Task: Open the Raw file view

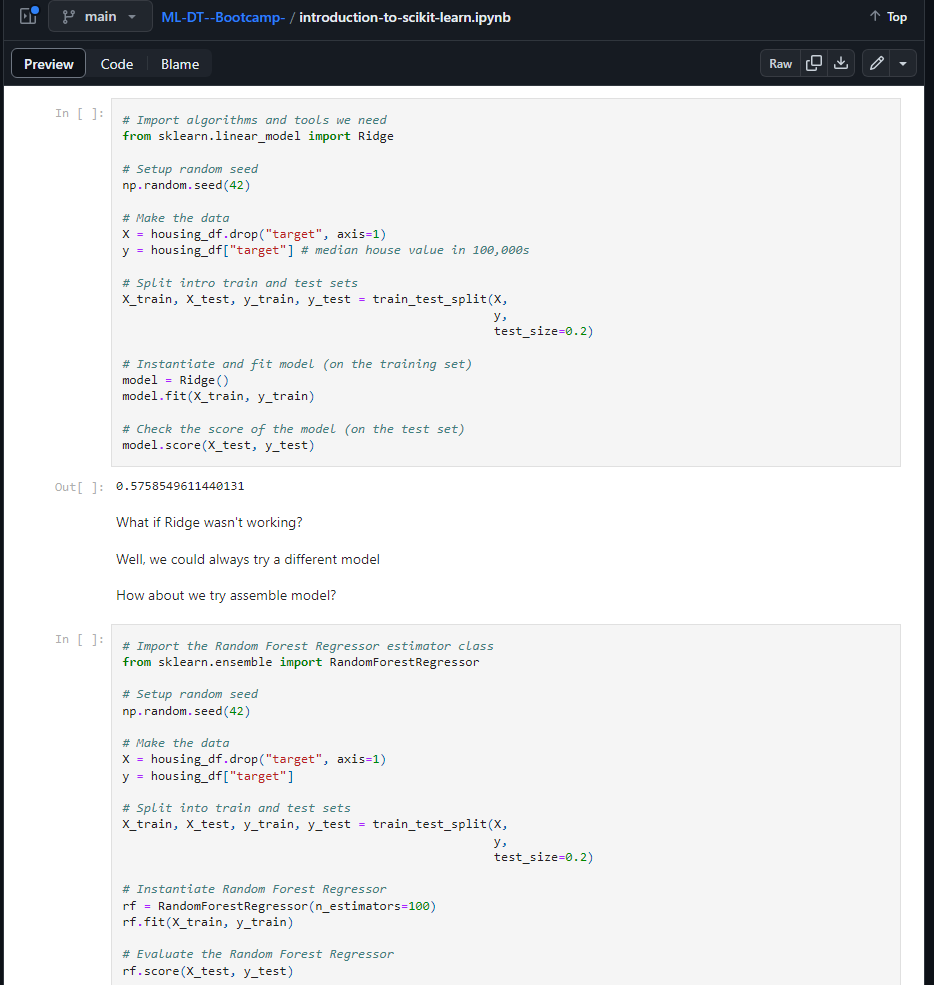Action: pyautogui.click(x=780, y=63)
